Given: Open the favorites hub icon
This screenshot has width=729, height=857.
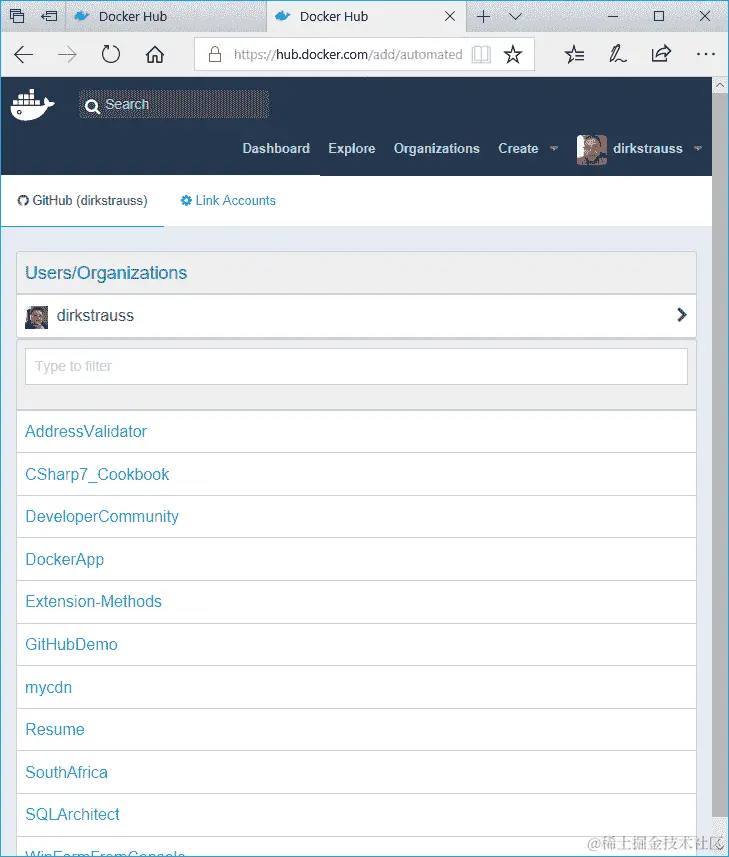Looking at the screenshot, I should click(x=574, y=54).
